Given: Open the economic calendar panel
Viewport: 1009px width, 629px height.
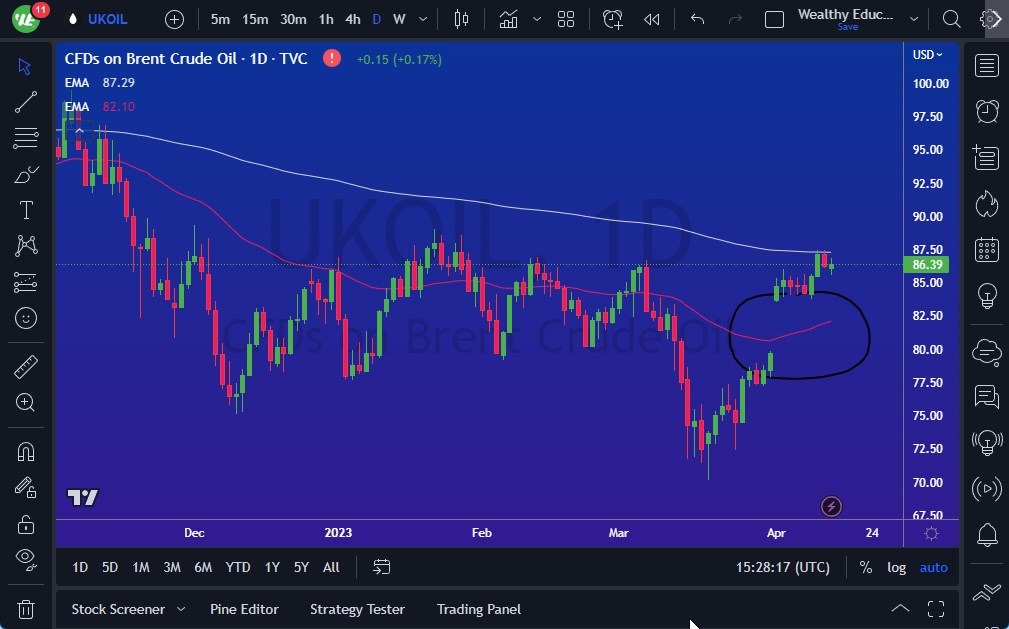Looking at the screenshot, I should point(986,250).
